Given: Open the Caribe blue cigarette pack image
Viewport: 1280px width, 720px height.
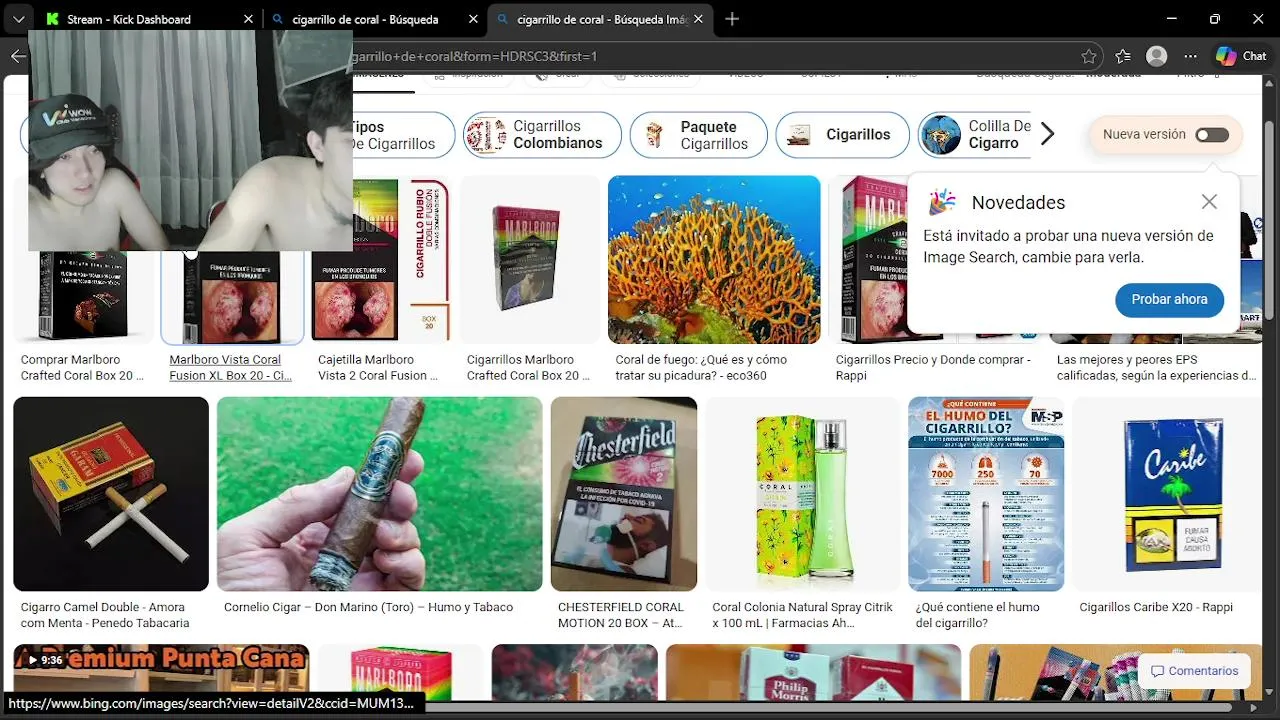Looking at the screenshot, I should [1167, 494].
